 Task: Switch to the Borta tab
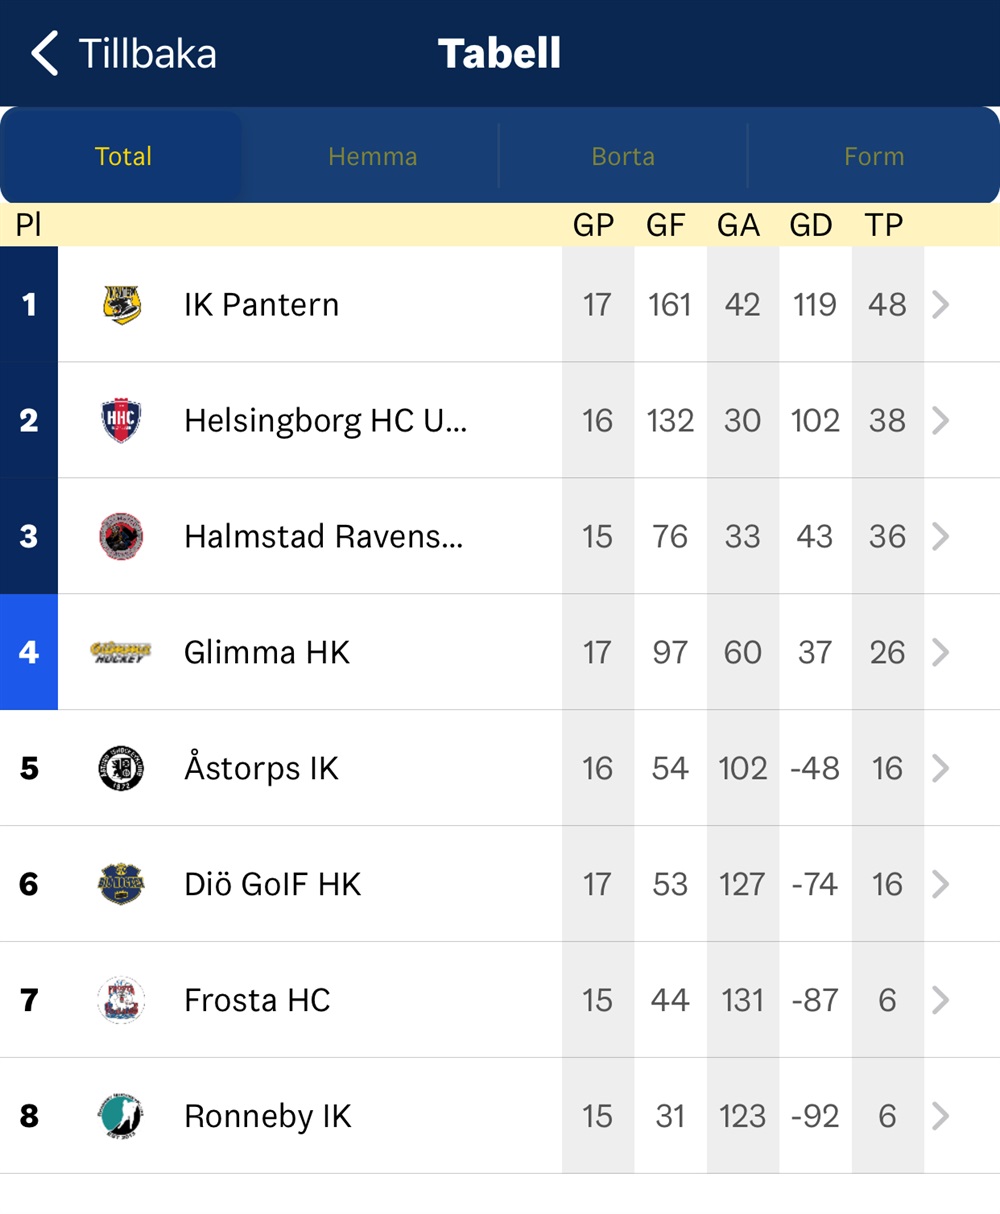(623, 156)
